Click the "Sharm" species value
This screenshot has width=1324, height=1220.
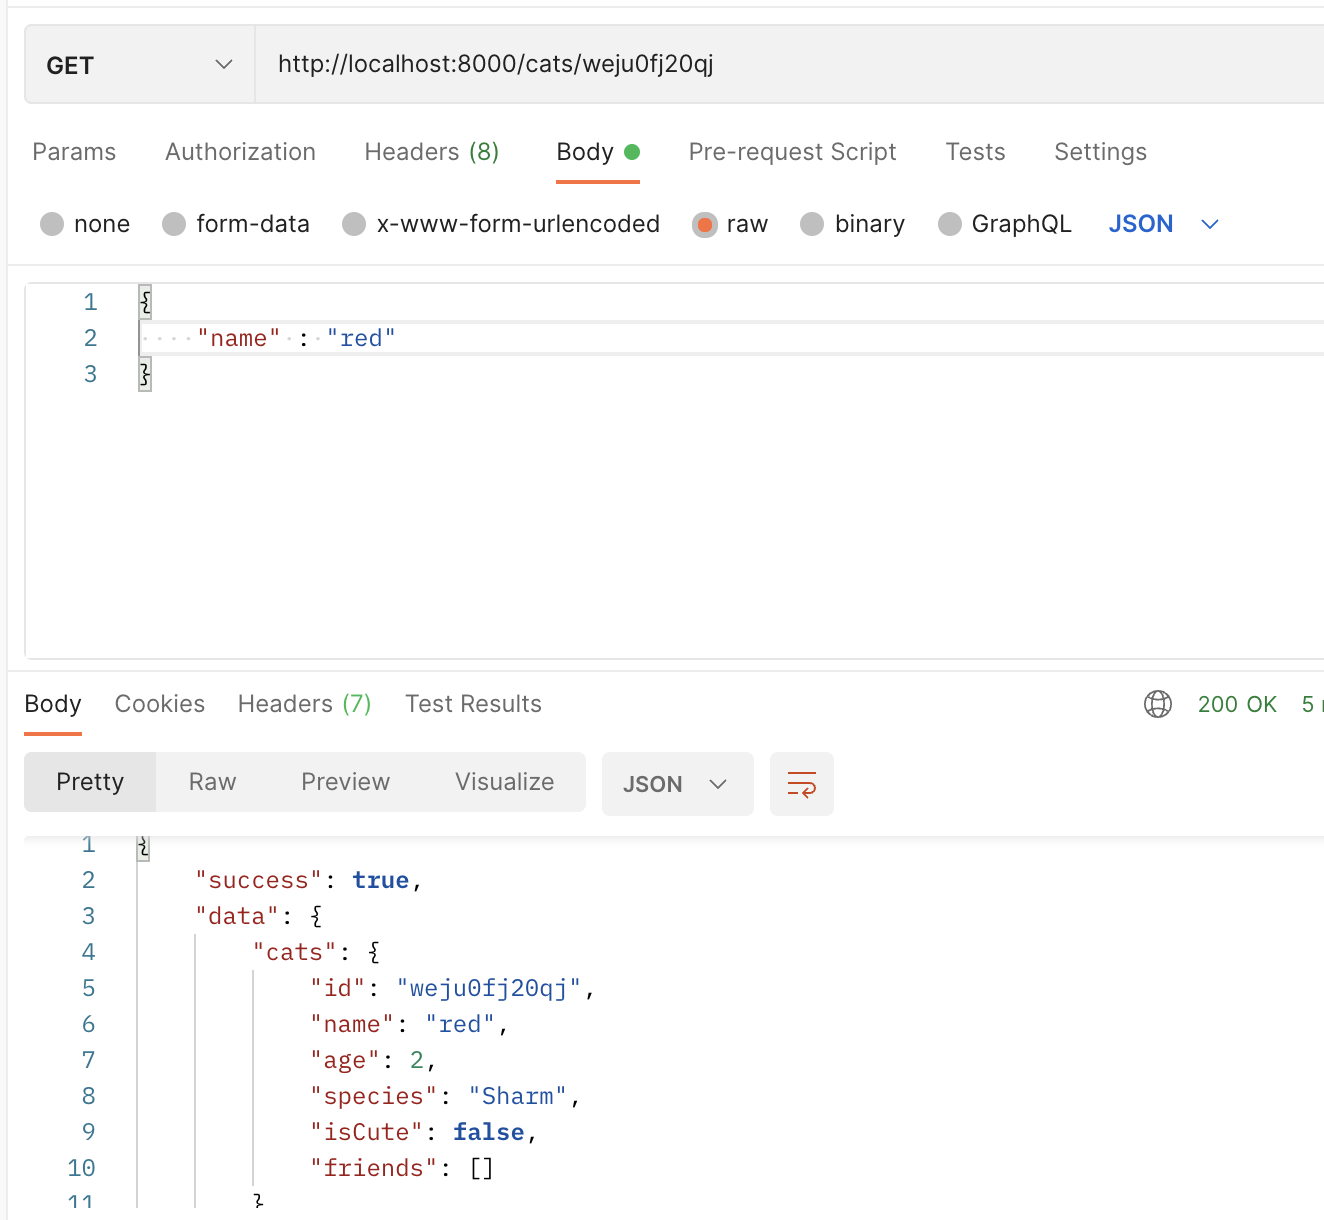click(x=518, y=1096)
